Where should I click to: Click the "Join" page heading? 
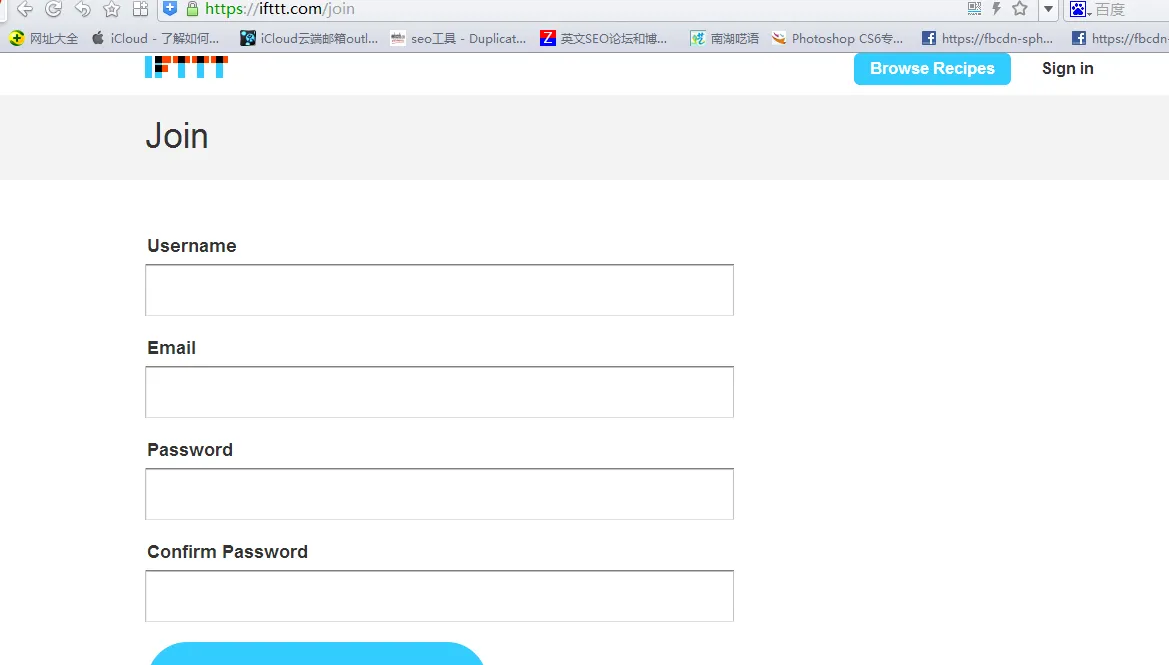(177, 136)
